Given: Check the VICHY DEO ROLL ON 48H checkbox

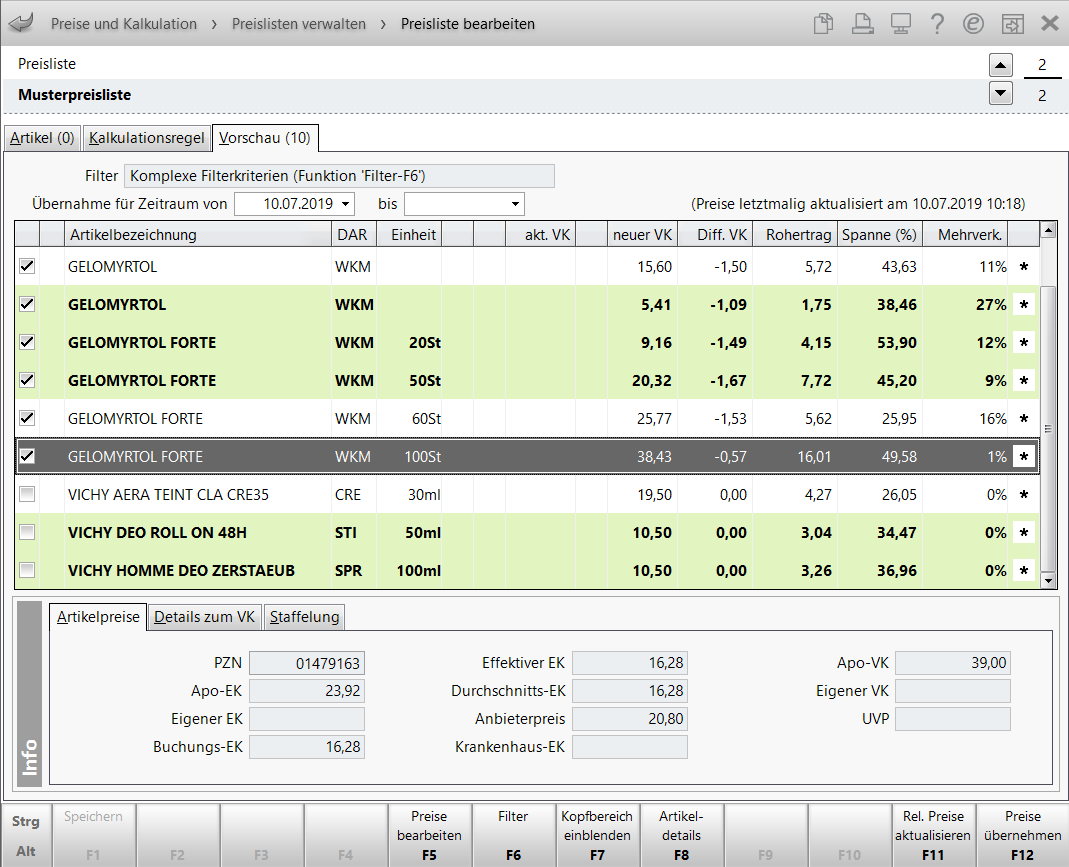Looking at the screenshot, I should [27, 533].
